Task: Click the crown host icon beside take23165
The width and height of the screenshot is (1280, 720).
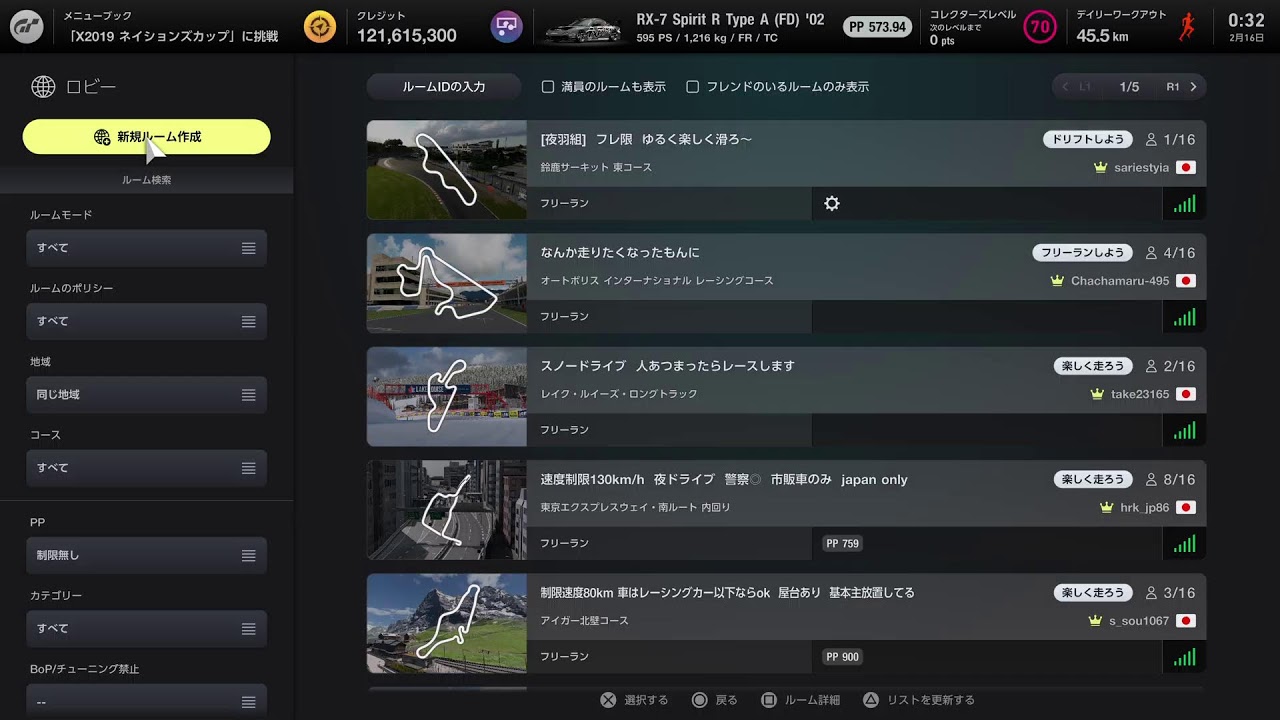Action: (1097, 394)
